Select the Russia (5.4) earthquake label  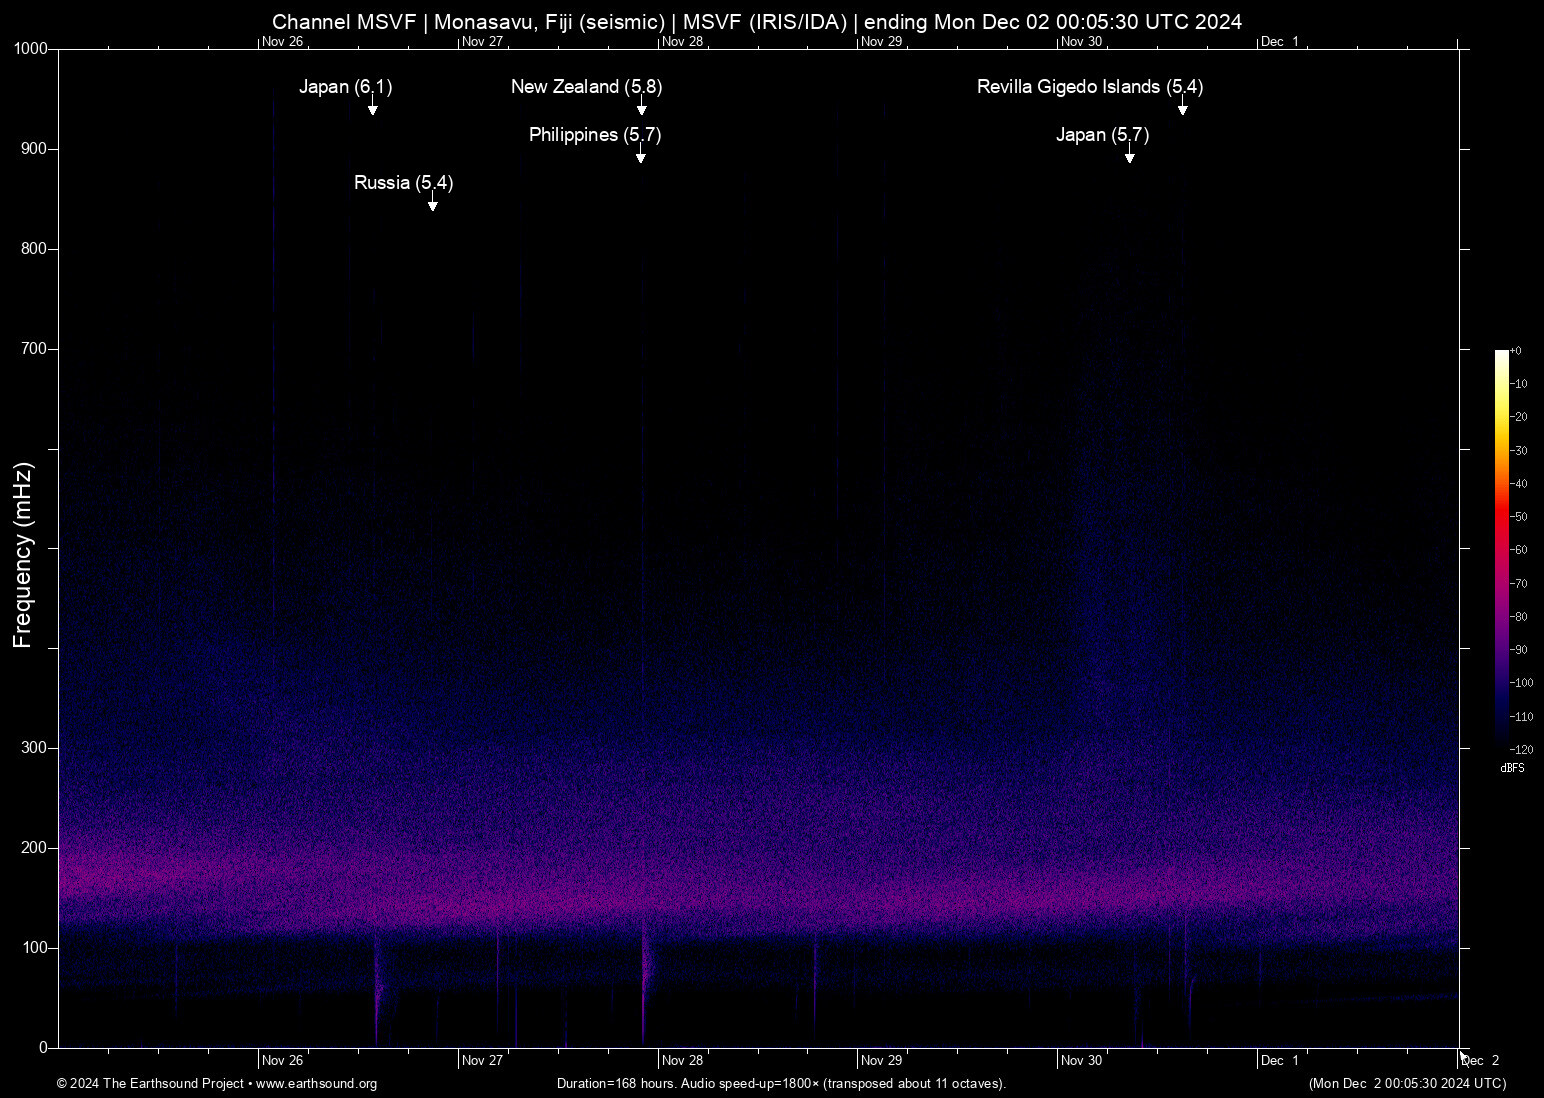click(x=404, y=183)
